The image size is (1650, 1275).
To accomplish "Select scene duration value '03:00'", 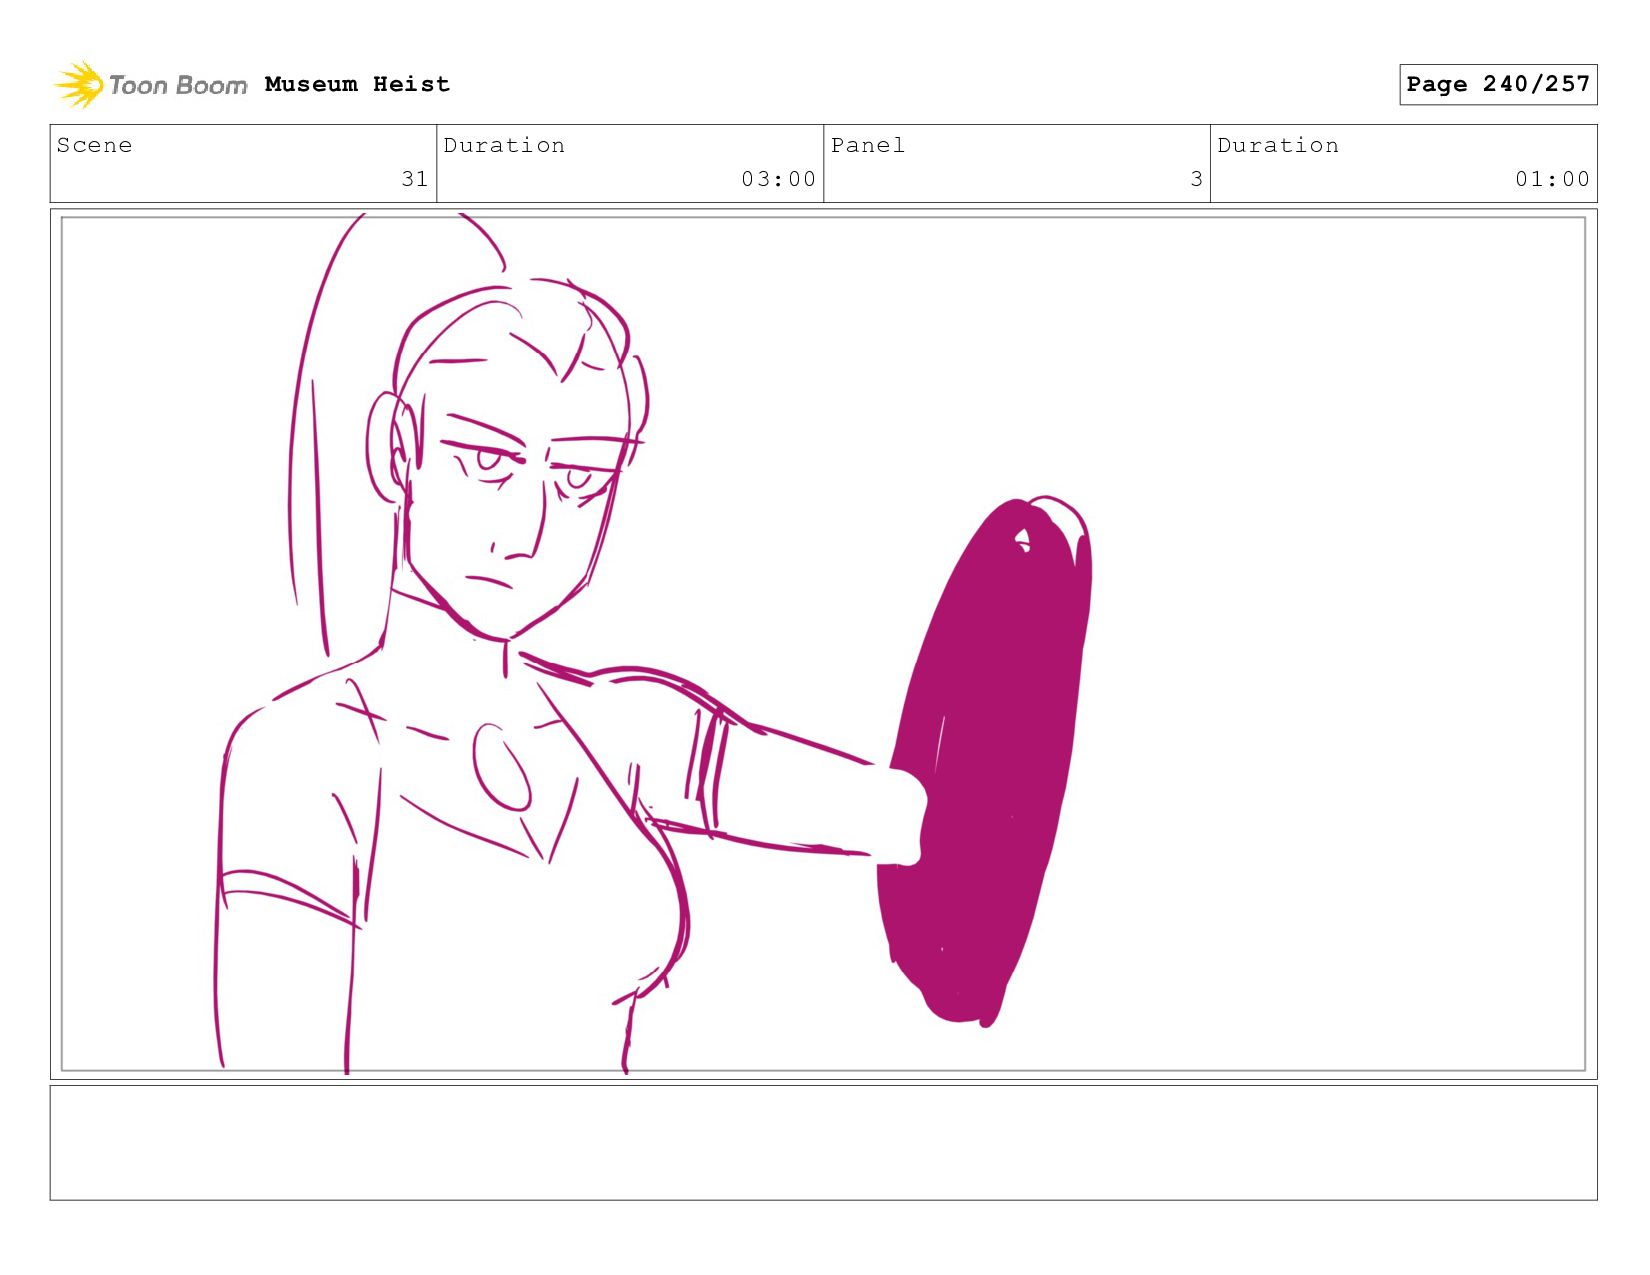I will [x=778, y=179].
